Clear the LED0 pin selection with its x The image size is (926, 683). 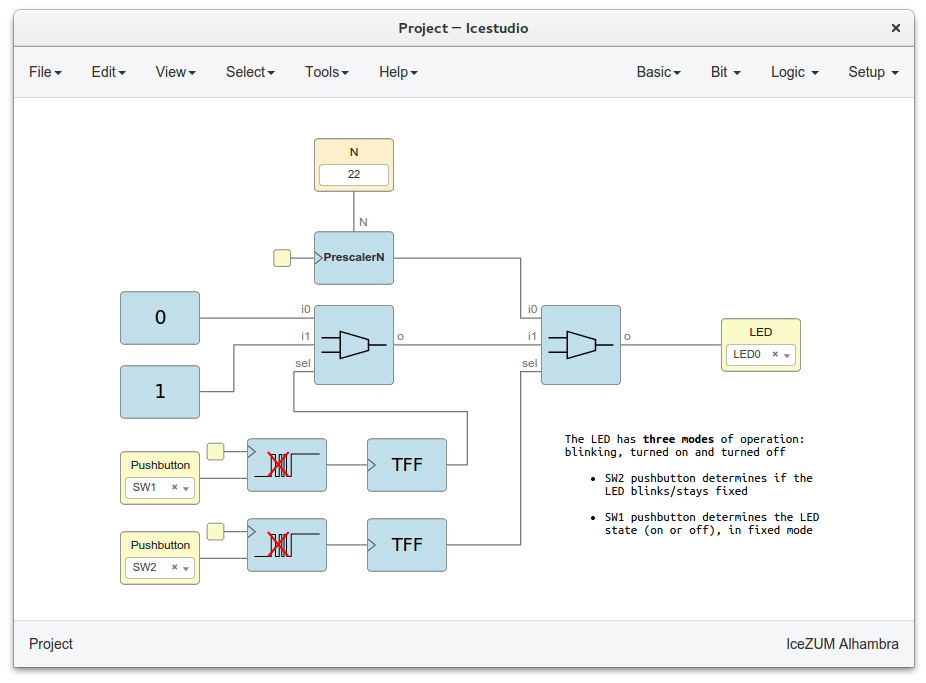click(x=775, y=354)
